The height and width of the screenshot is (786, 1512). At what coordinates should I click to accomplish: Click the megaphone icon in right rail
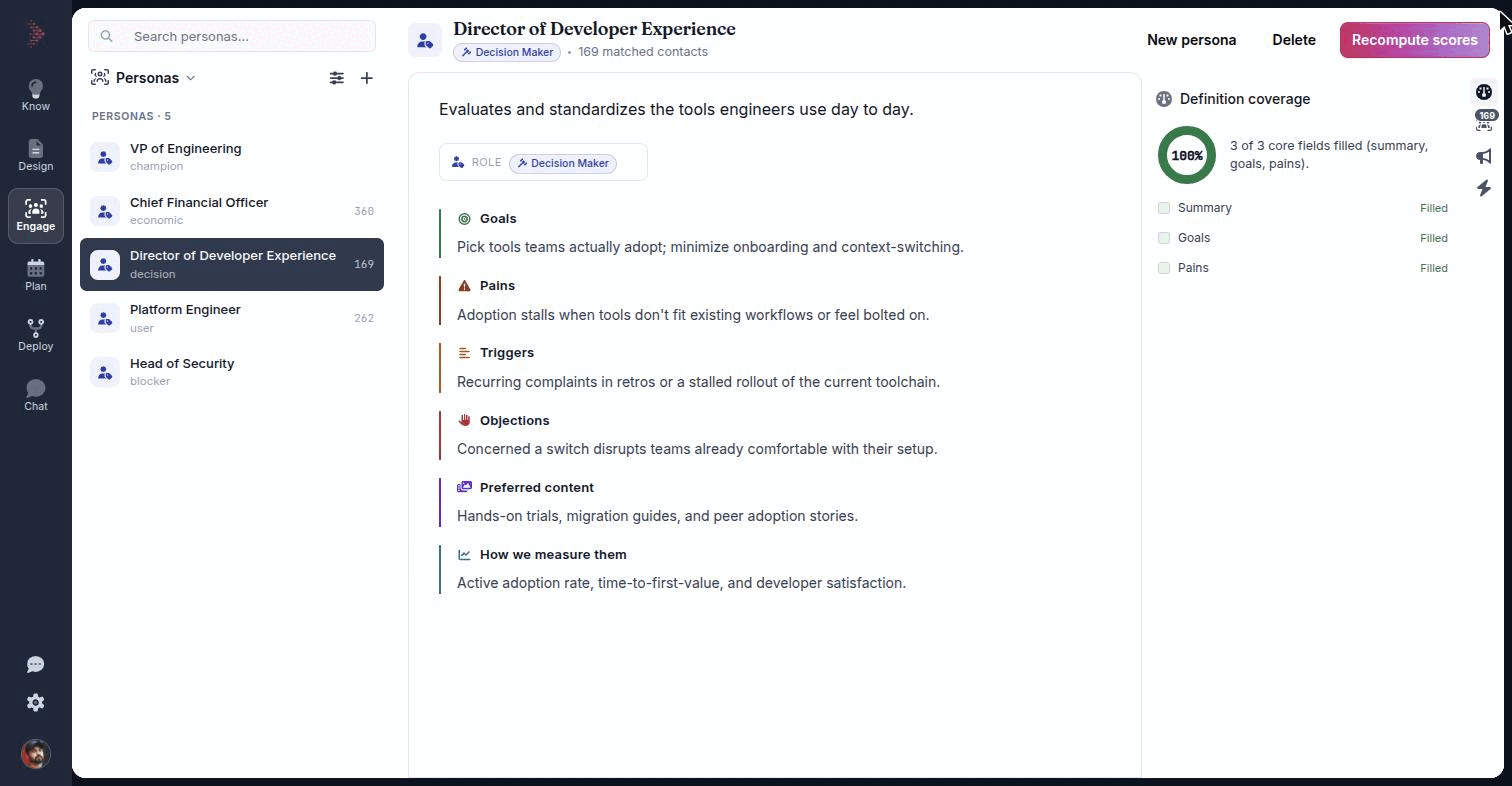point(1484,156)
